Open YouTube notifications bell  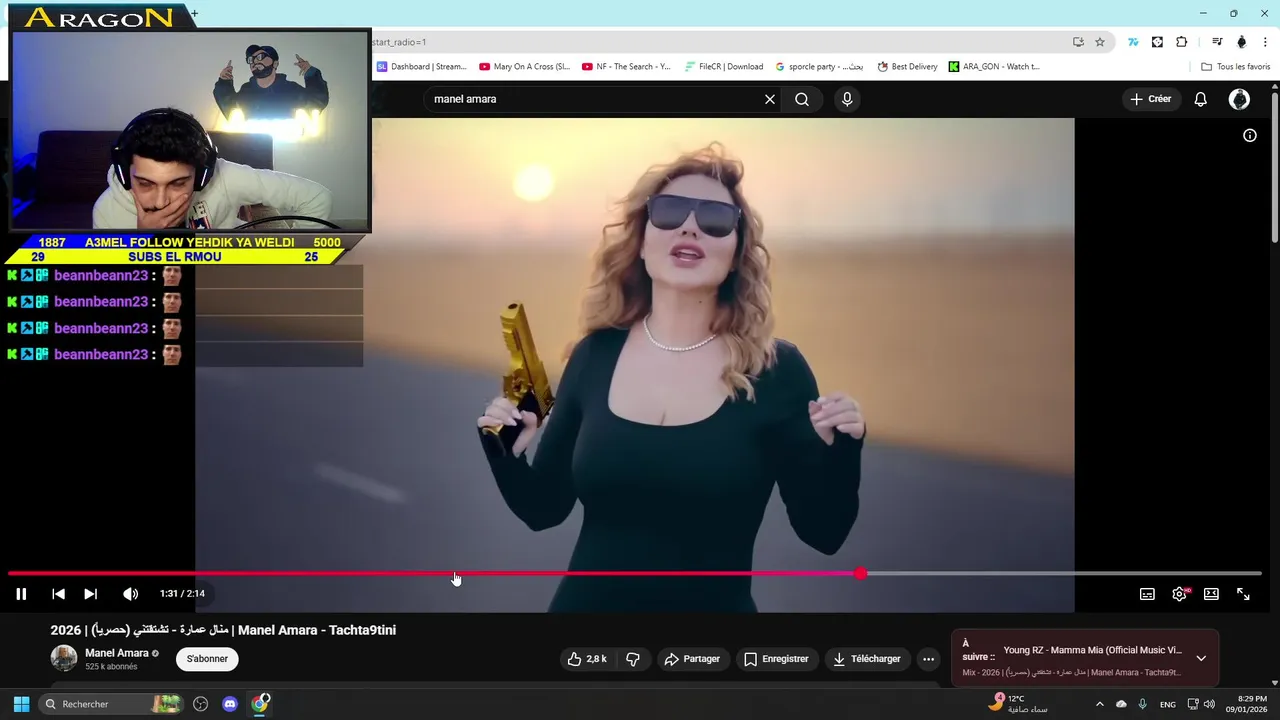(x=1201, y=99)
